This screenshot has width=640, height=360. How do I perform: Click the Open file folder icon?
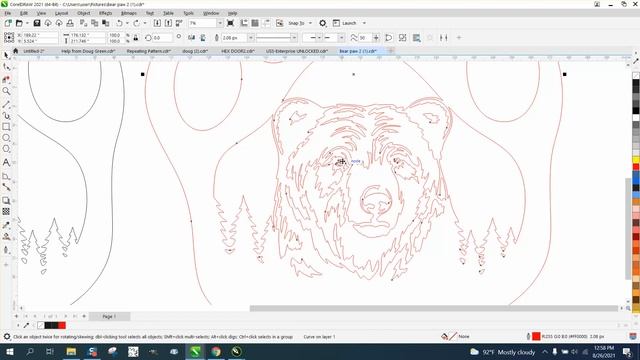click(19, 23)
